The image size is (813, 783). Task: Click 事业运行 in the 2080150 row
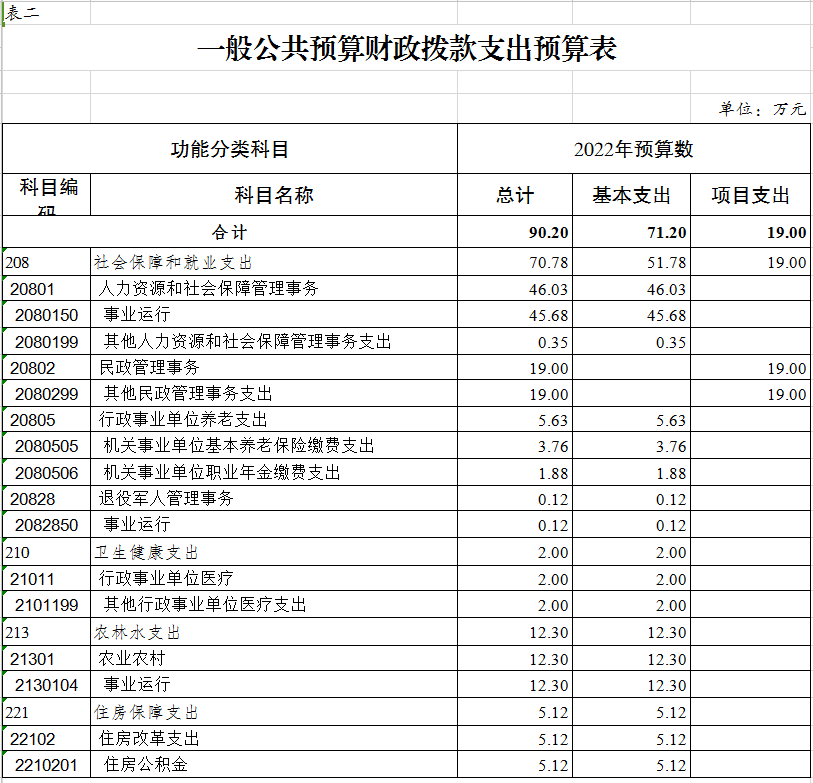[x=137, y=314]
